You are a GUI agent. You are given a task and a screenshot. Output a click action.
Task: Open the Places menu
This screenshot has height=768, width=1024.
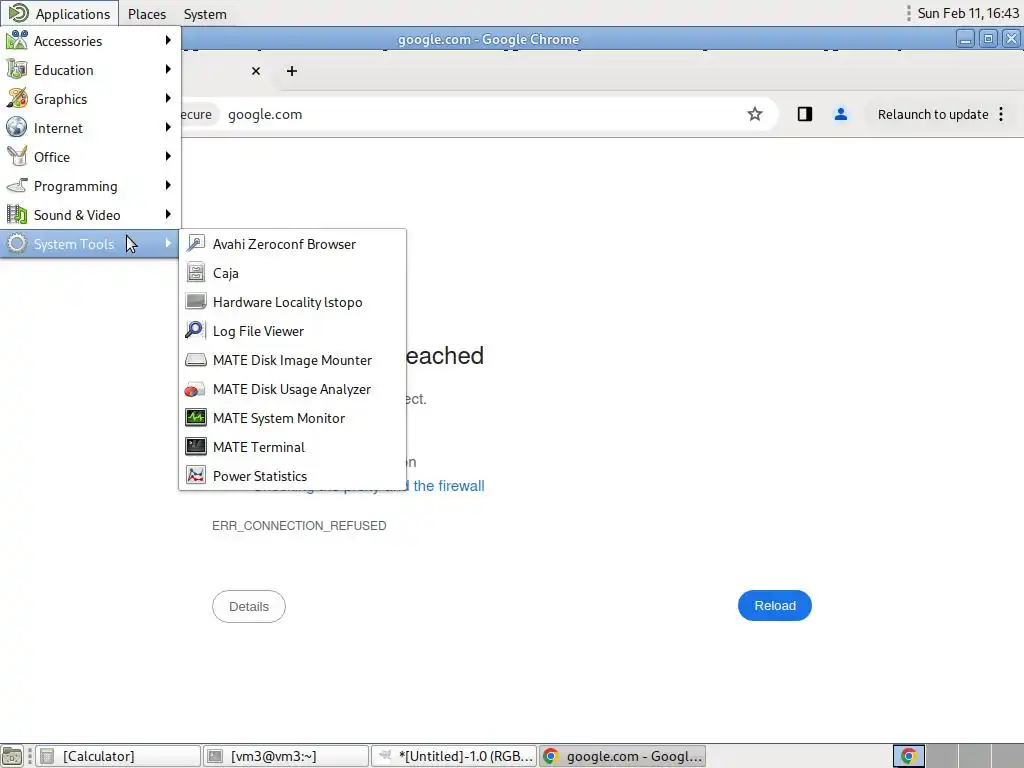pos(147,14)
